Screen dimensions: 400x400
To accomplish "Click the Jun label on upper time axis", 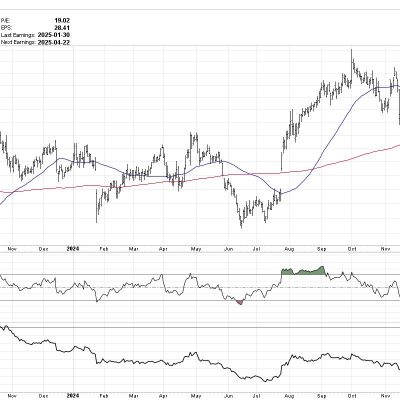I will (x=228, y=249).
